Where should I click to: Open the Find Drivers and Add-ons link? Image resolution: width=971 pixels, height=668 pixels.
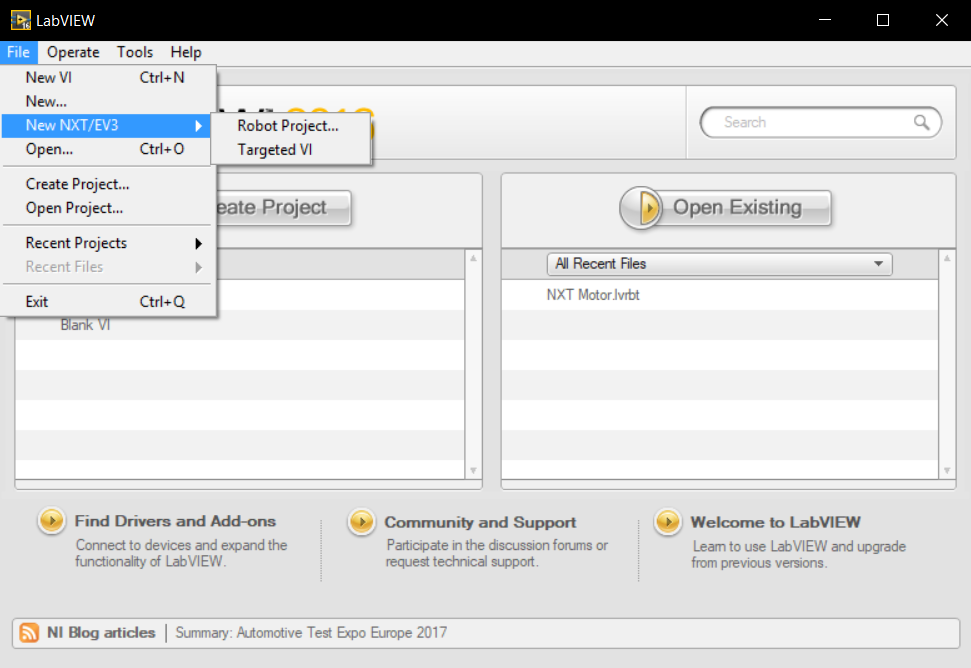coord(175,521)
